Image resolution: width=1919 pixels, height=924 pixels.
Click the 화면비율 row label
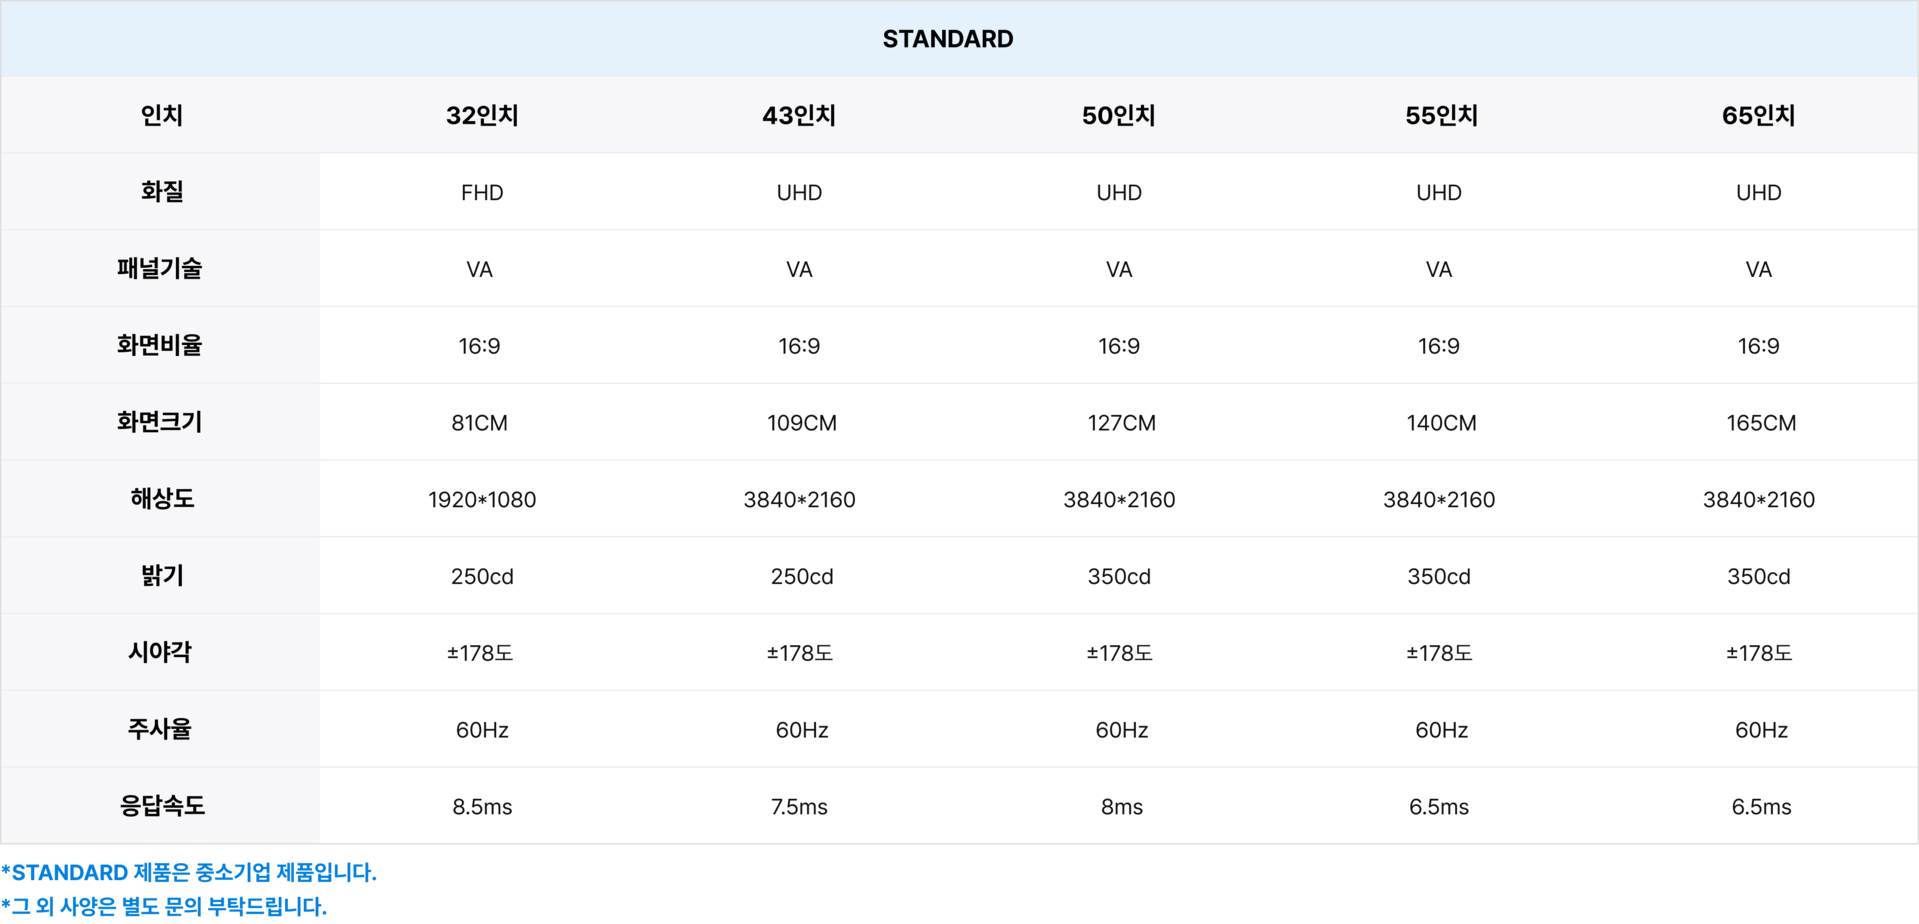(160, 346)
